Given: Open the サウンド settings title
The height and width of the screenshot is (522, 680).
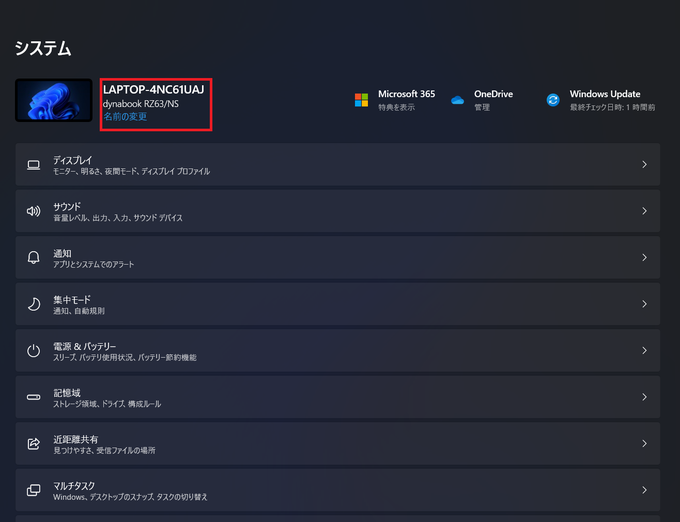Looking at the screenshot, I should point(67,206).
